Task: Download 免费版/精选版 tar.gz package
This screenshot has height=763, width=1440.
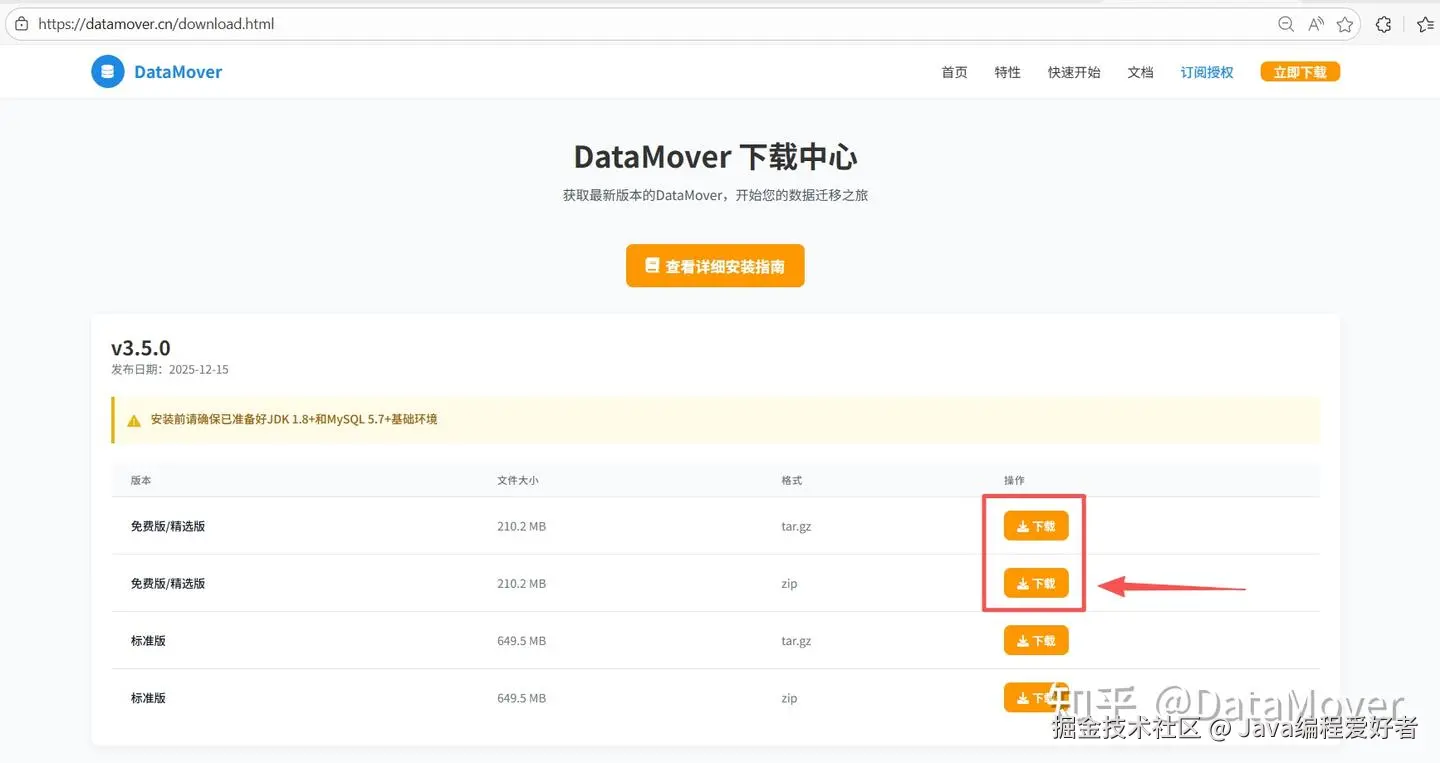Action: point(1036,526)
